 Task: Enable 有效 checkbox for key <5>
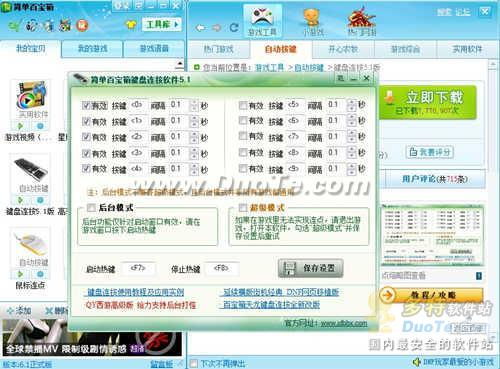pos(243,106)
